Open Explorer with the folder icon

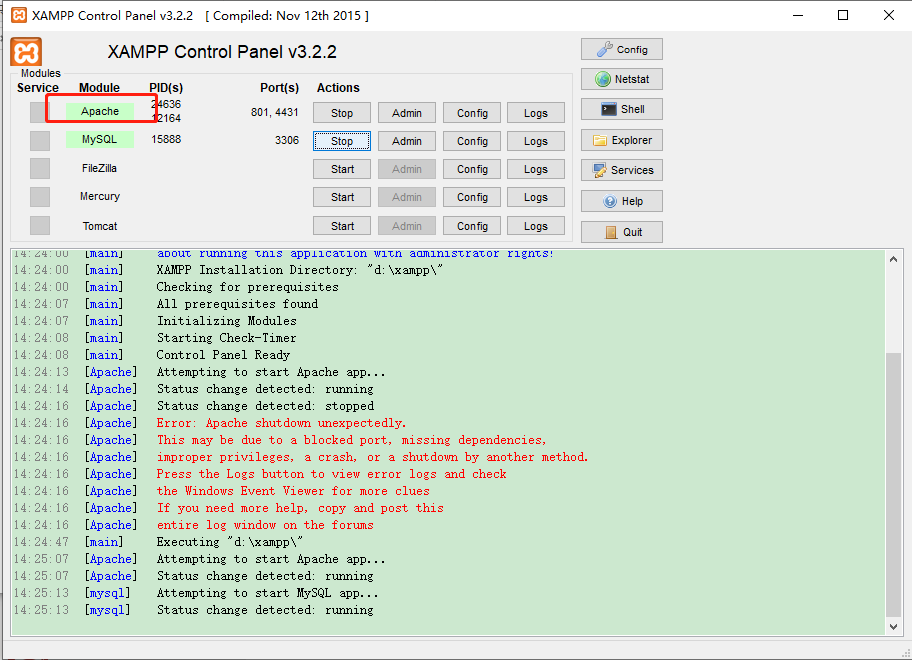(622, 140)
